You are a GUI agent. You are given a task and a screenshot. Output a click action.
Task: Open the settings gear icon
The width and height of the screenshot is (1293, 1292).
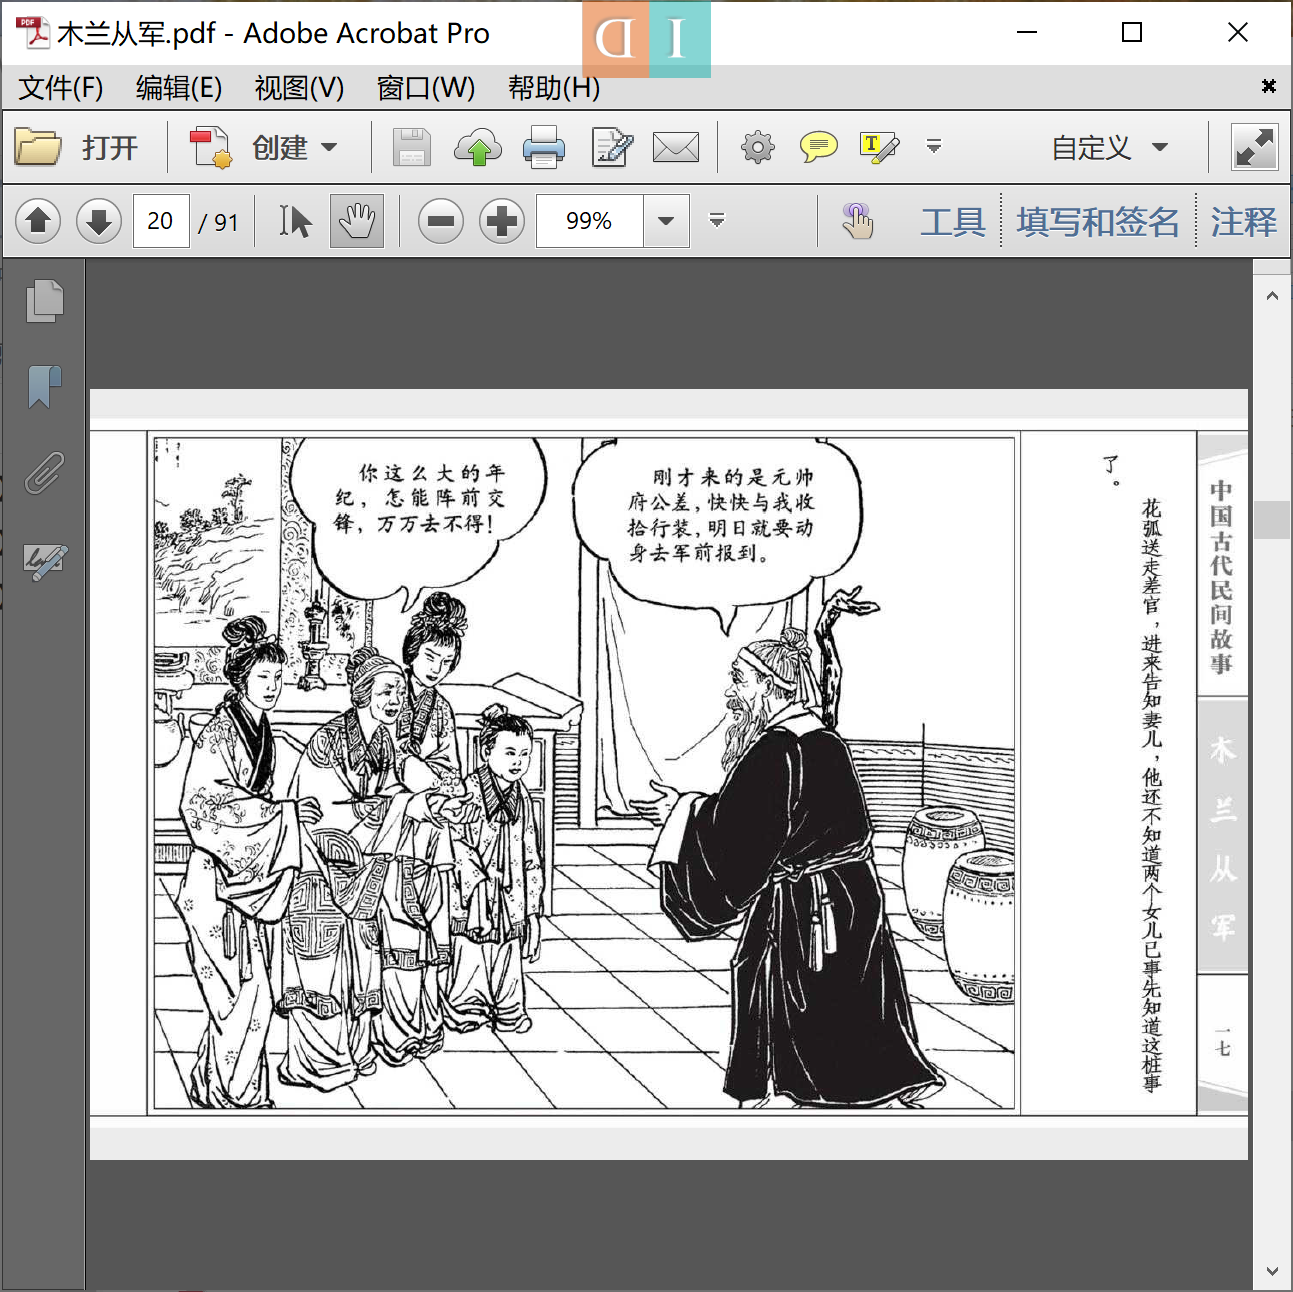click(757, 148)
